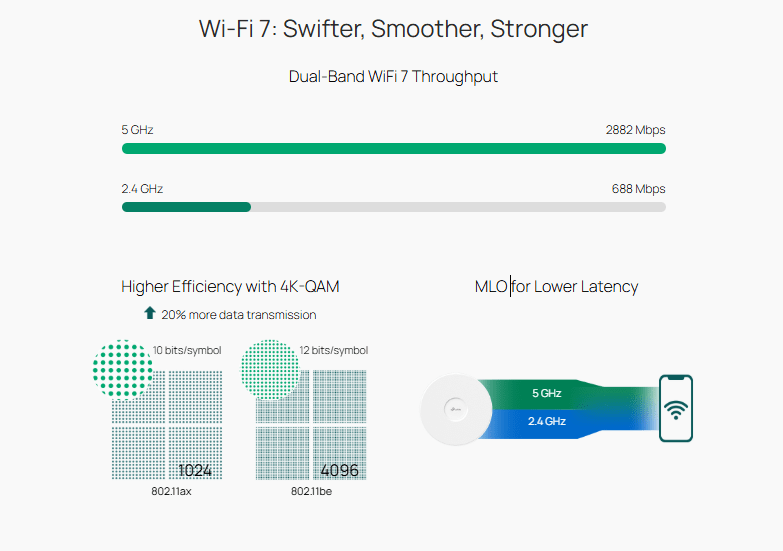Click the 2.4 GHz throughput progress bar
The height and width of the screenshot is (551, 783).
393,207
